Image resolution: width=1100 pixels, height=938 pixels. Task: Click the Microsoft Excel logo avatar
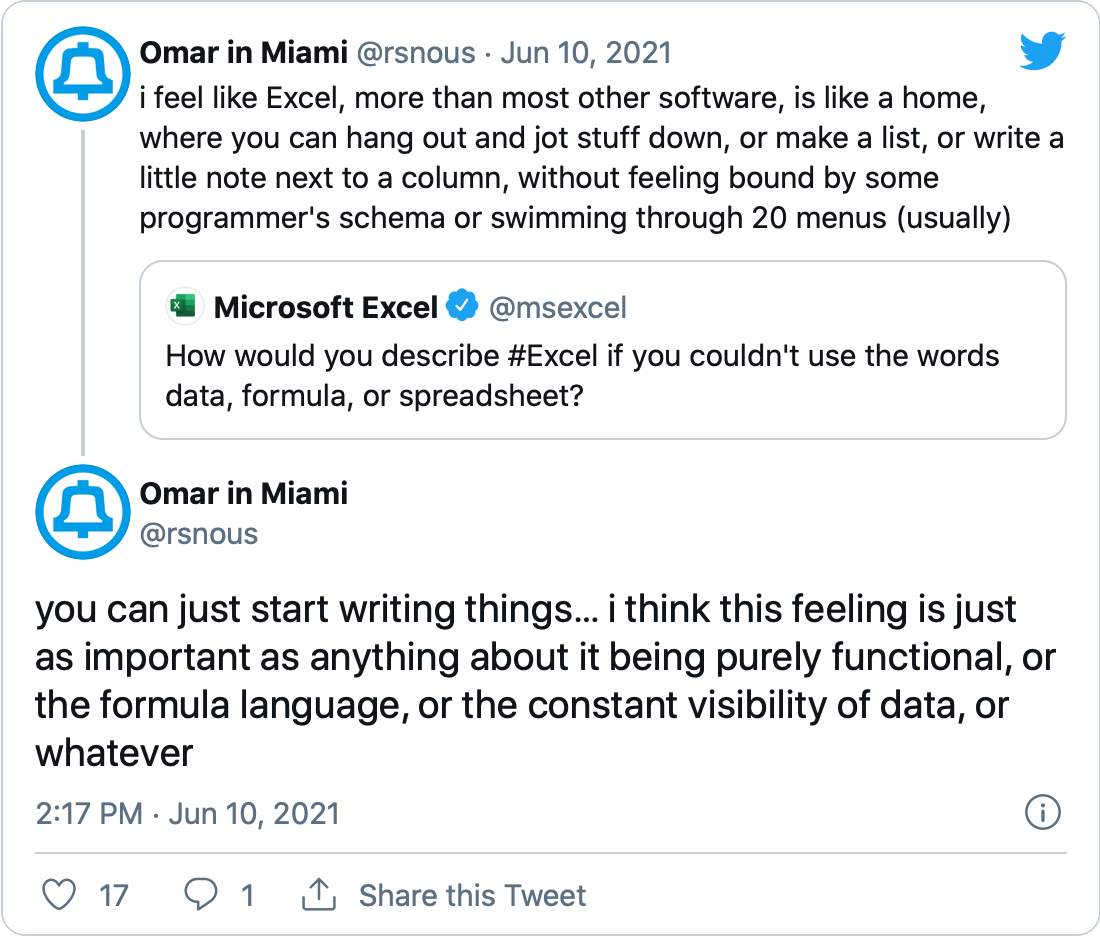coord(185,307)
